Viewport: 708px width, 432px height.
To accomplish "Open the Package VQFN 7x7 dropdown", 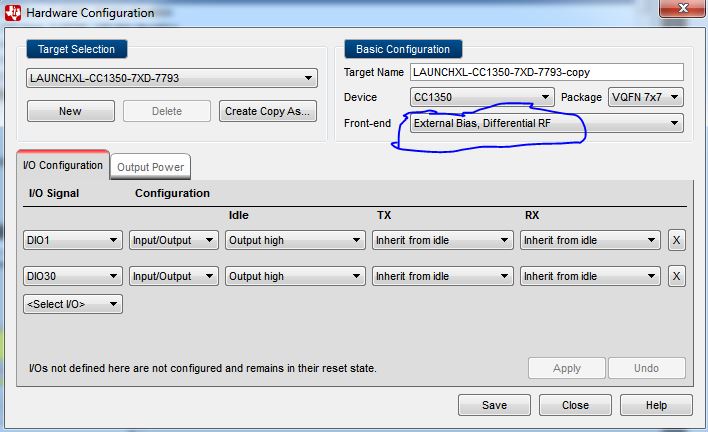I will pyautogui.click(x=646, y=97).
